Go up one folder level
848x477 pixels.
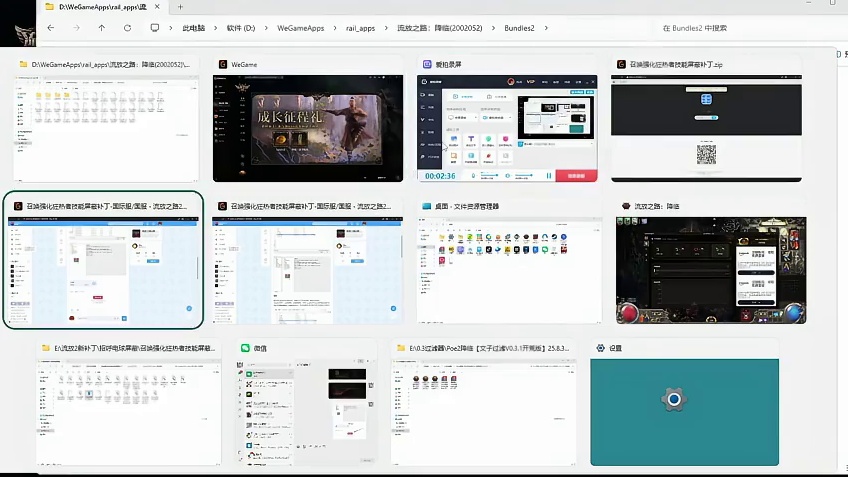(x=101, y=28)
